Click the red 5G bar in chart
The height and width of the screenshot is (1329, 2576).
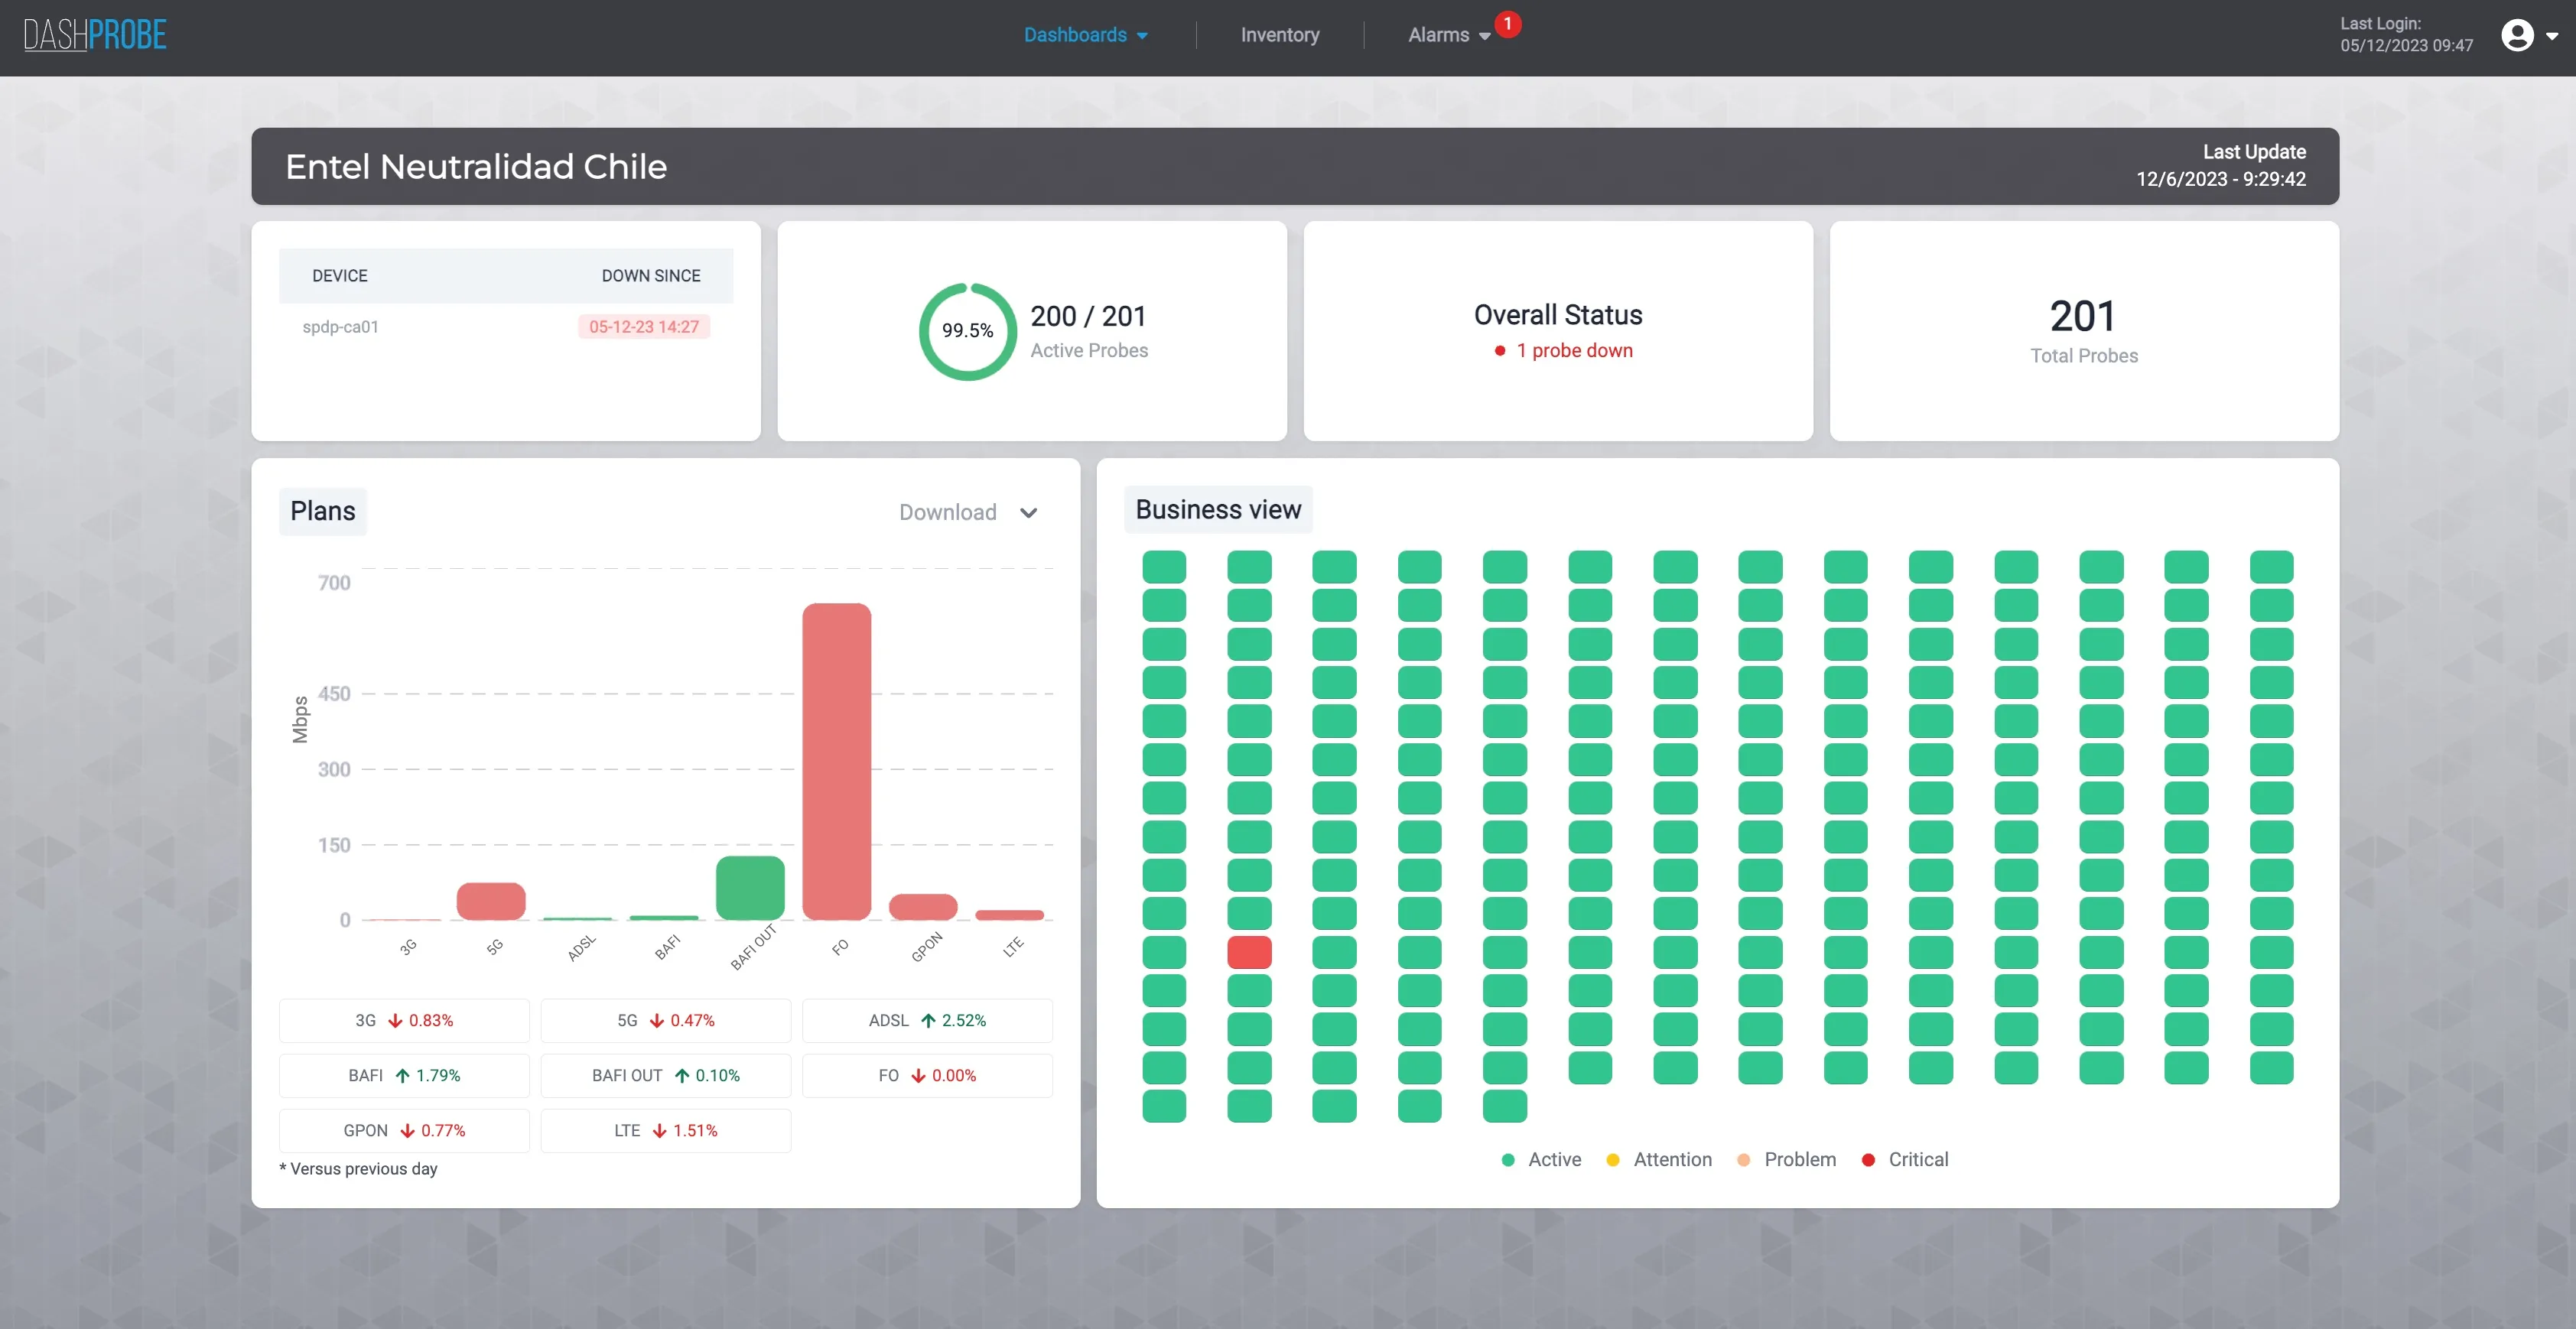tap(491, 901)
